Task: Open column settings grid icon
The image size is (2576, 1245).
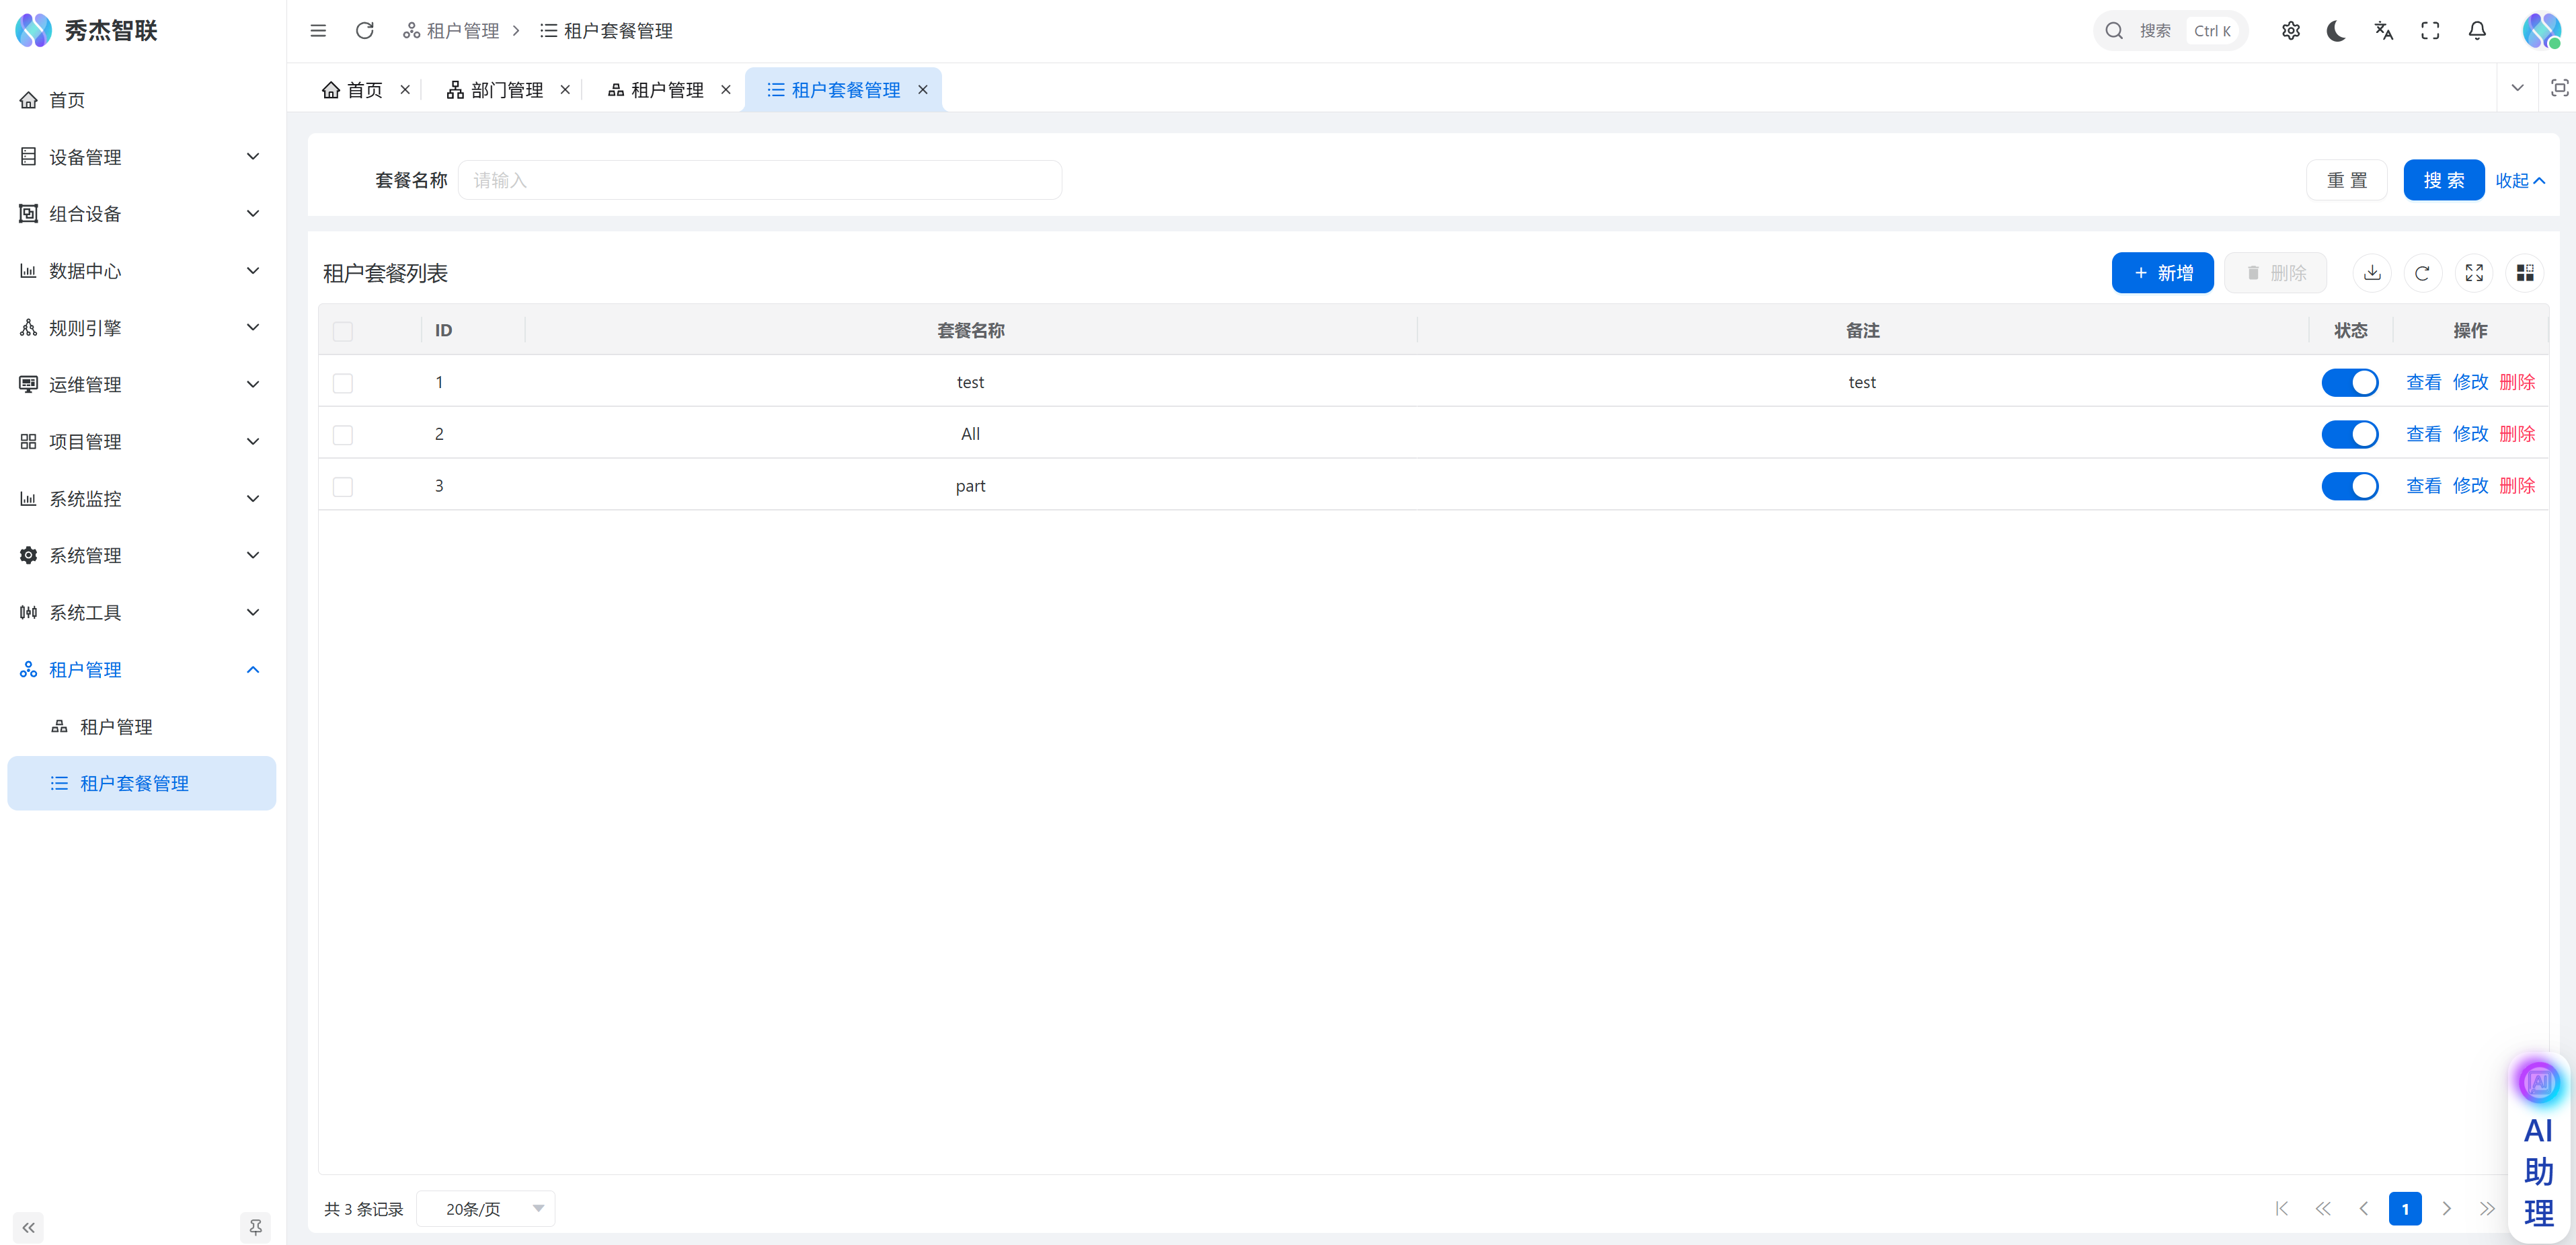Action: click(x=2525, y=273)
